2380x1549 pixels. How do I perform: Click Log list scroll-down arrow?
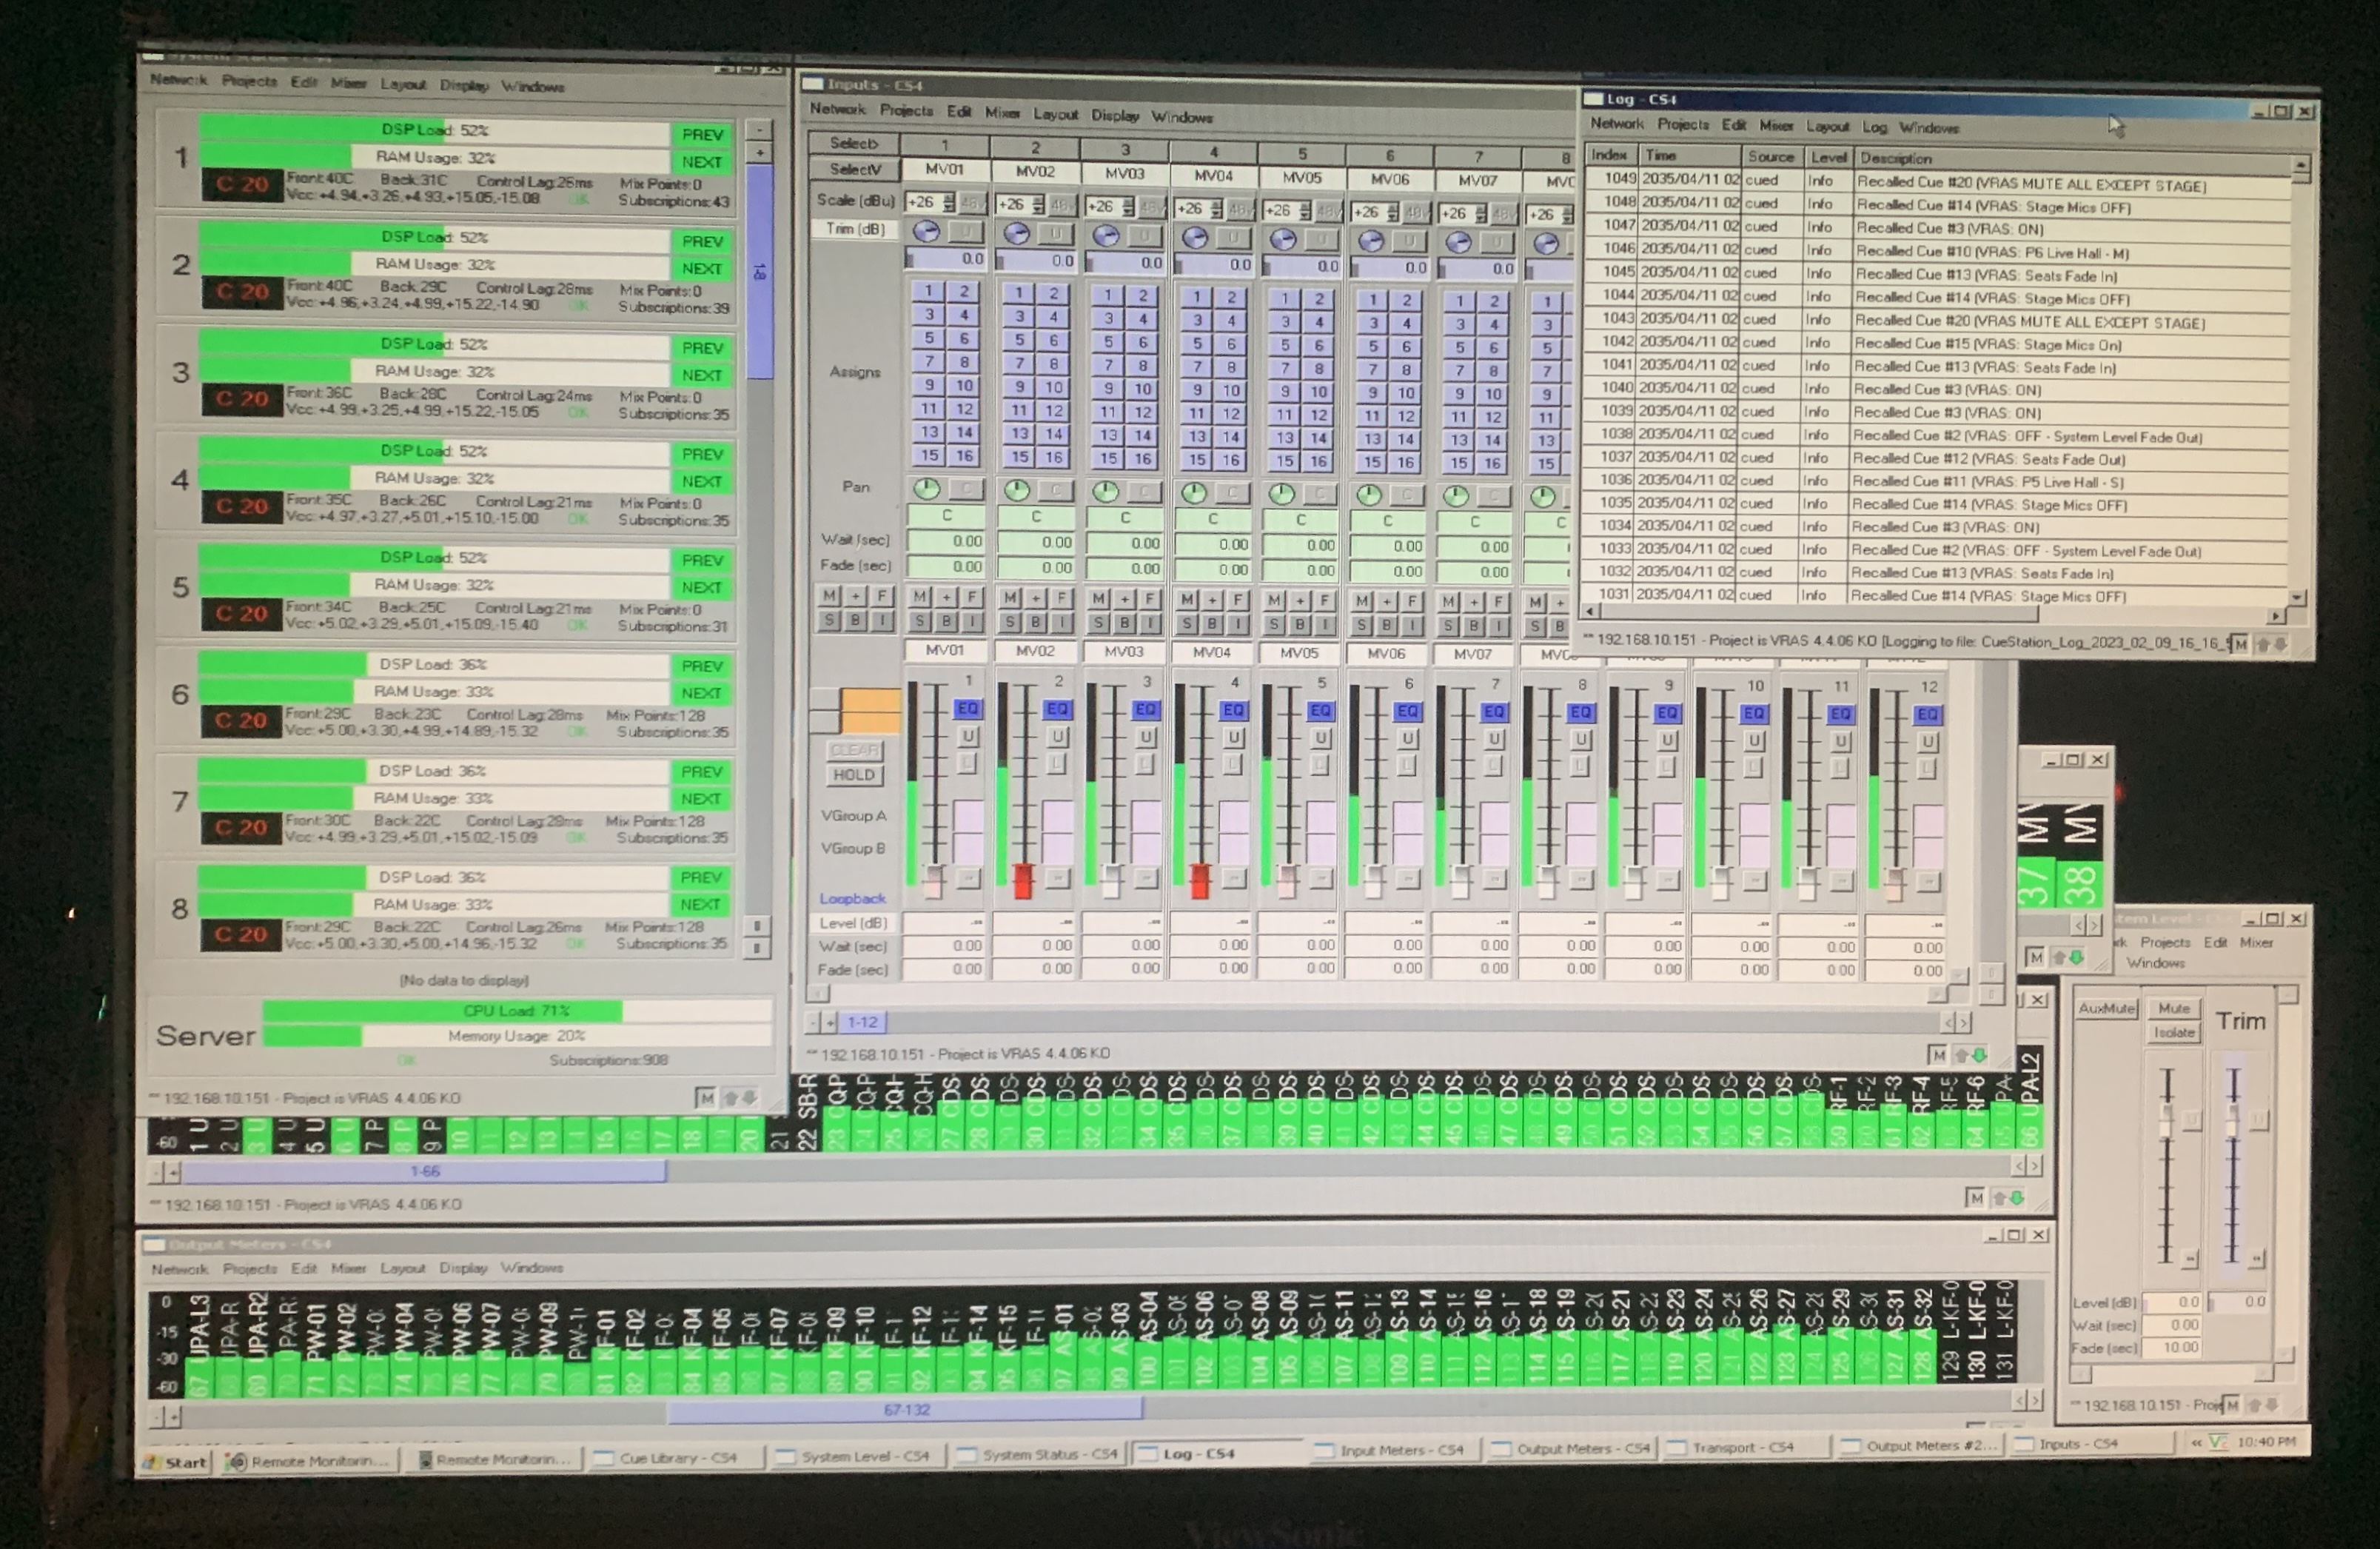pos(2297,597)
